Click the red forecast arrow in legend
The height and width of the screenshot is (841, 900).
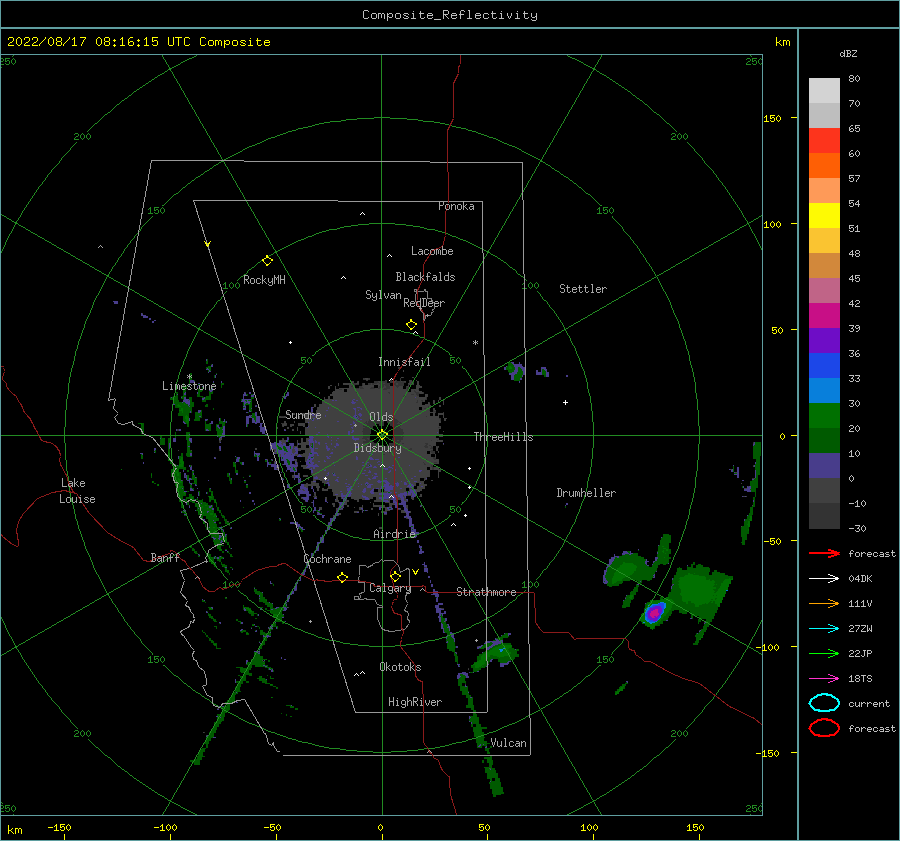[x=824, y=553]
